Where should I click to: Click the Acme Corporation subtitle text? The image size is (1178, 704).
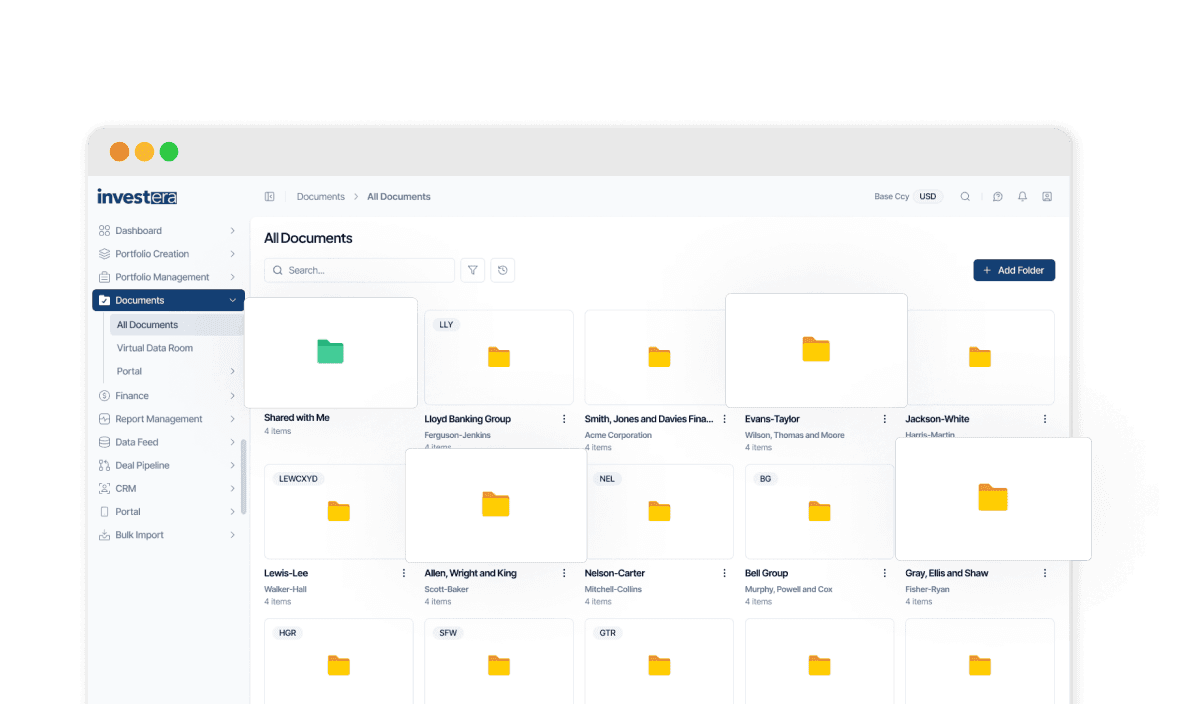tap(618, 435)
